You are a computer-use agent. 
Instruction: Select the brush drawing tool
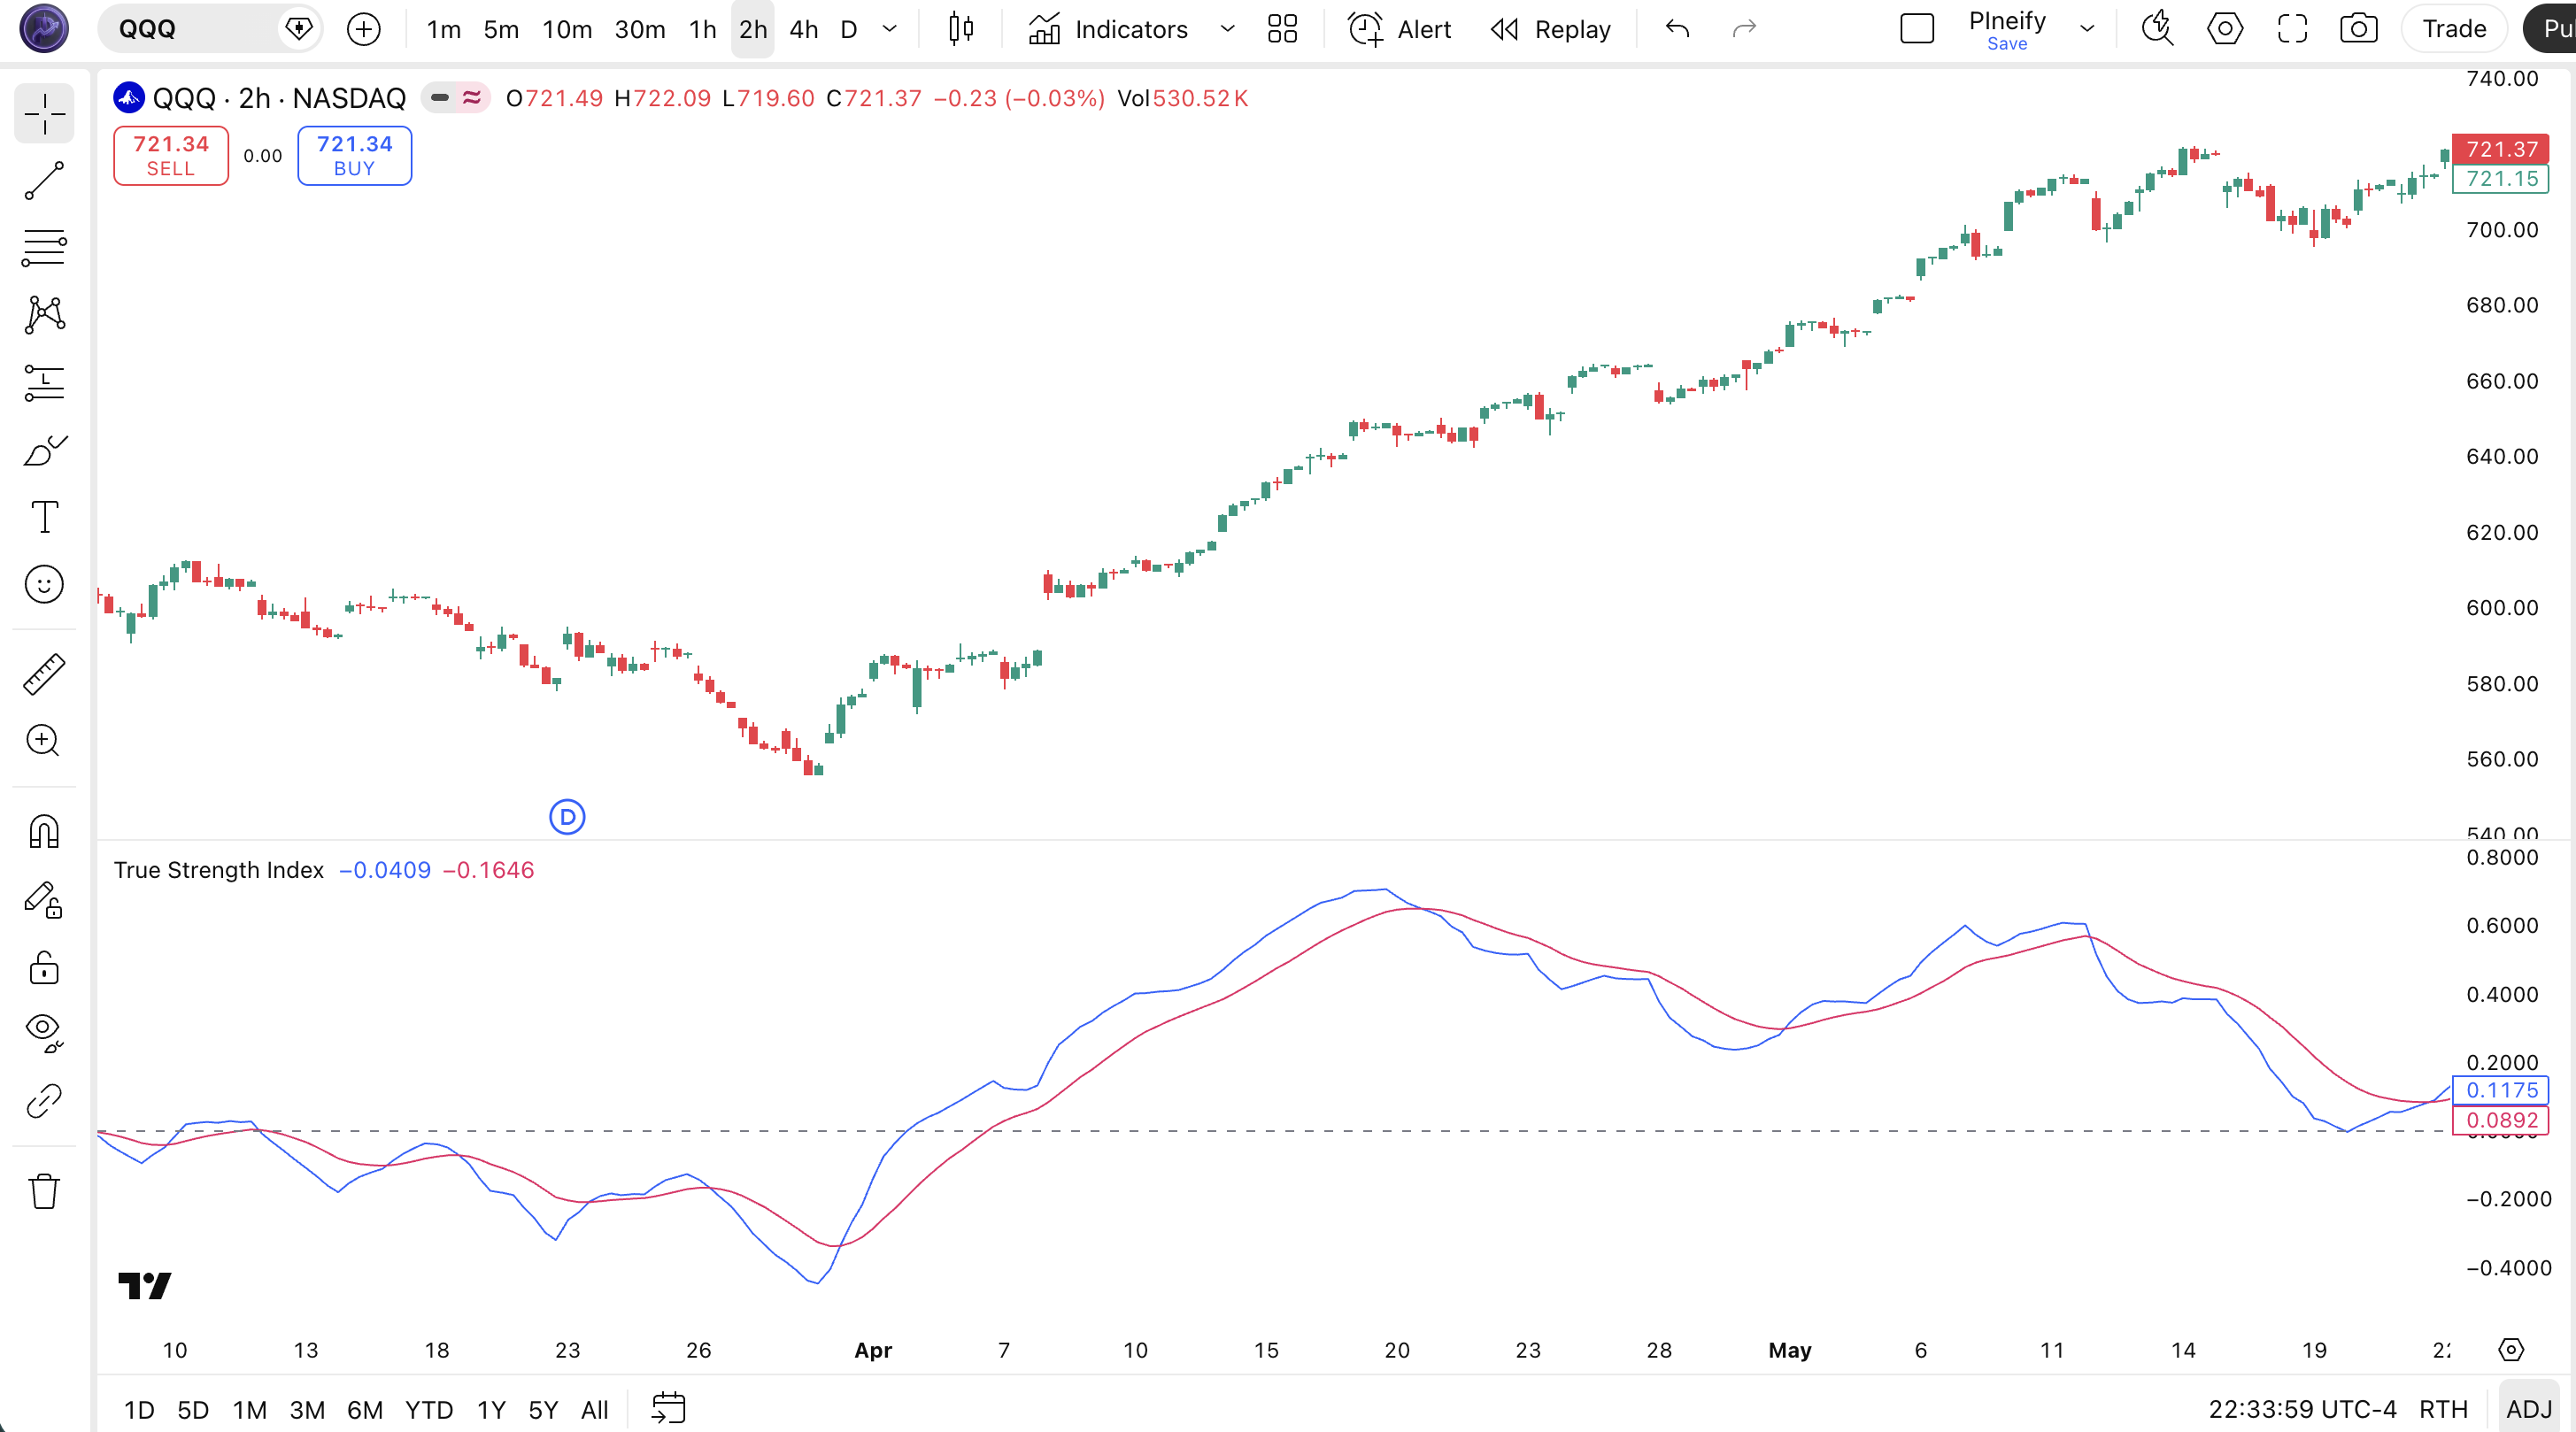click(x=44, y=450)
